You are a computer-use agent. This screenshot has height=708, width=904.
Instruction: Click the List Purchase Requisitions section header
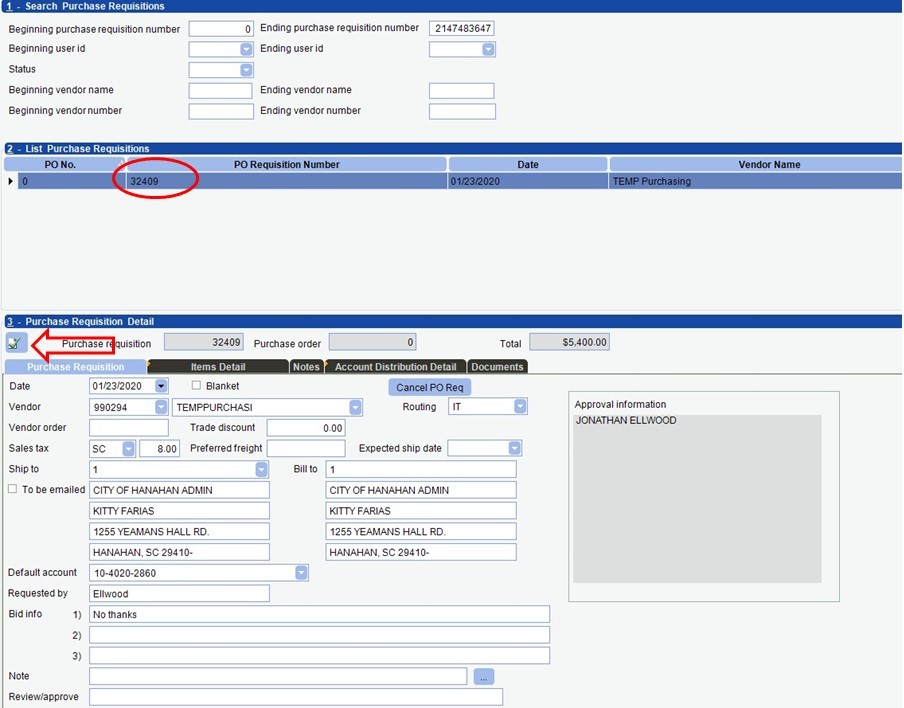pyautogui.click(x=452, y=149)
